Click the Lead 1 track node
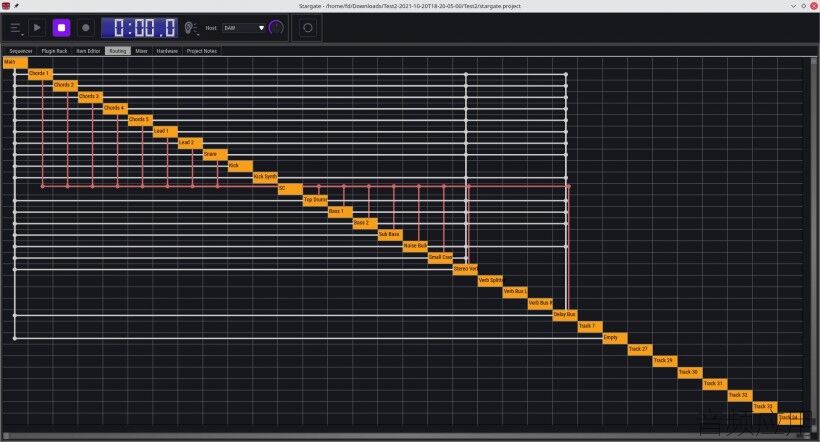 pyautogui.click(x=165, y=132)
